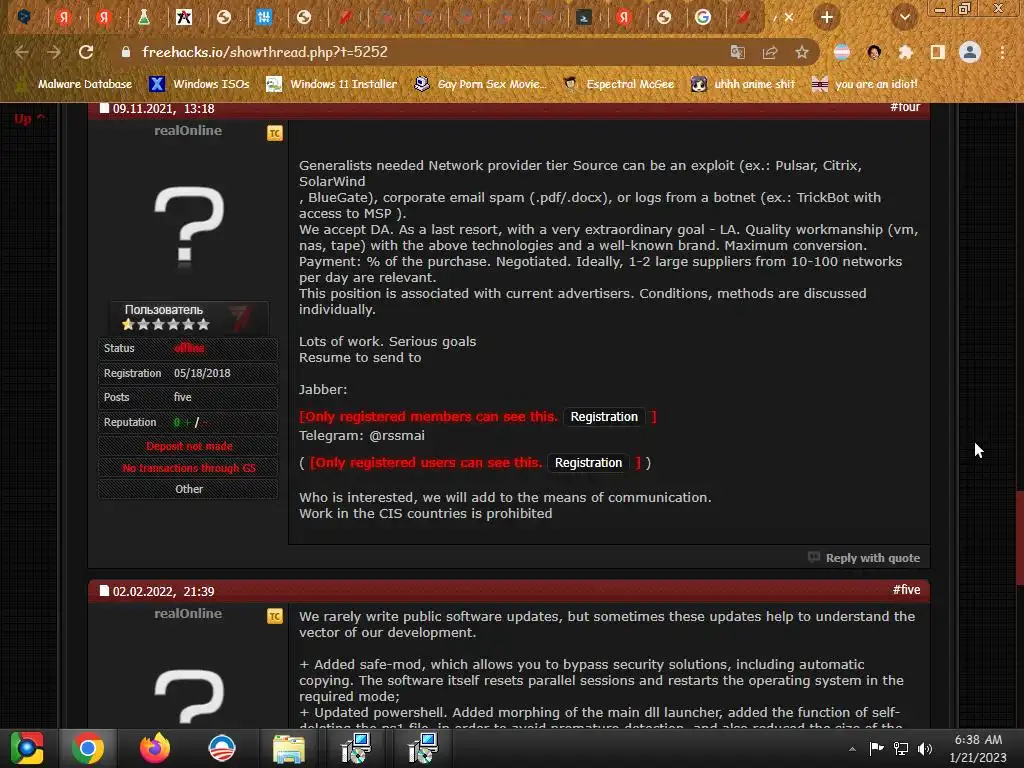Click the red Up link
The image size is (1024, 768).
click(x=29, y=119)
